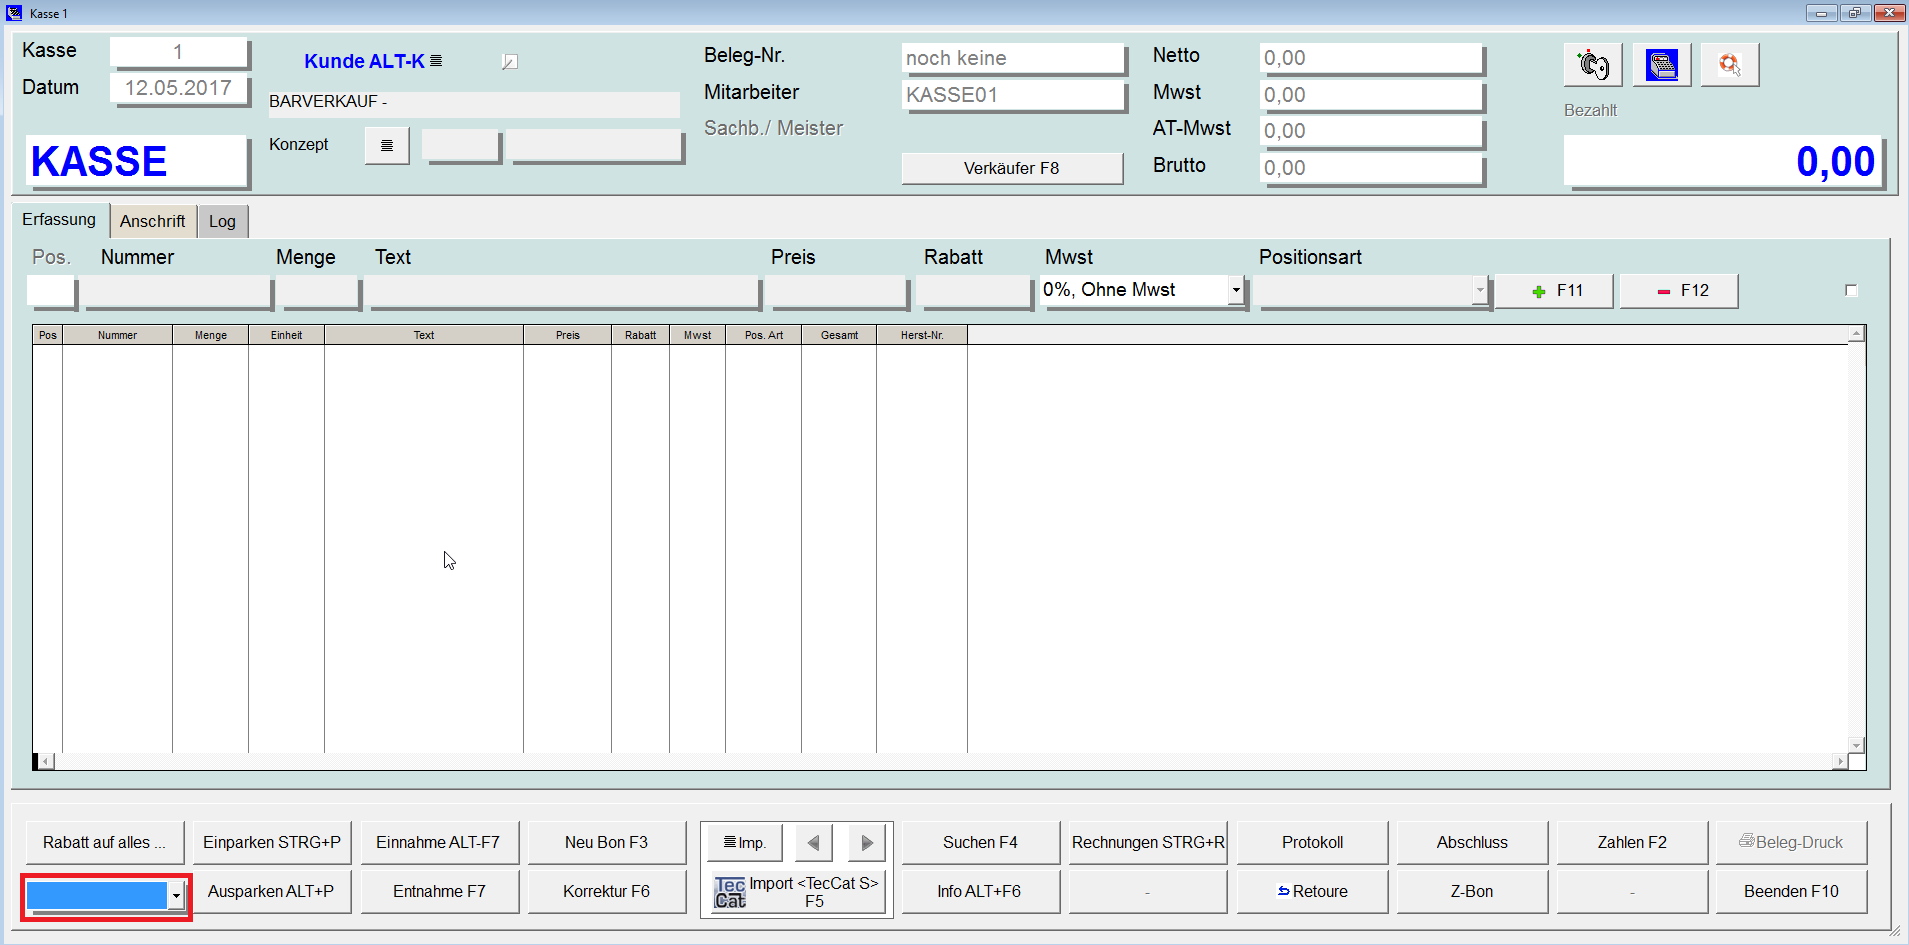Click the Beleg-Nr. field 'noch keine'

click(1013, 59)
